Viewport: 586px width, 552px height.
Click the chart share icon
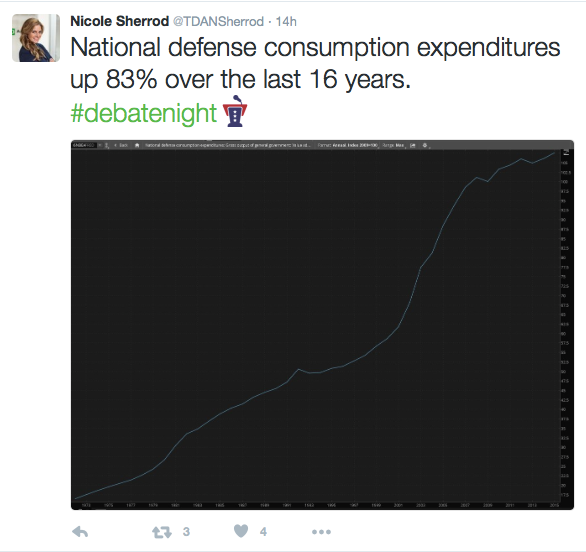(x=413, y=145)
